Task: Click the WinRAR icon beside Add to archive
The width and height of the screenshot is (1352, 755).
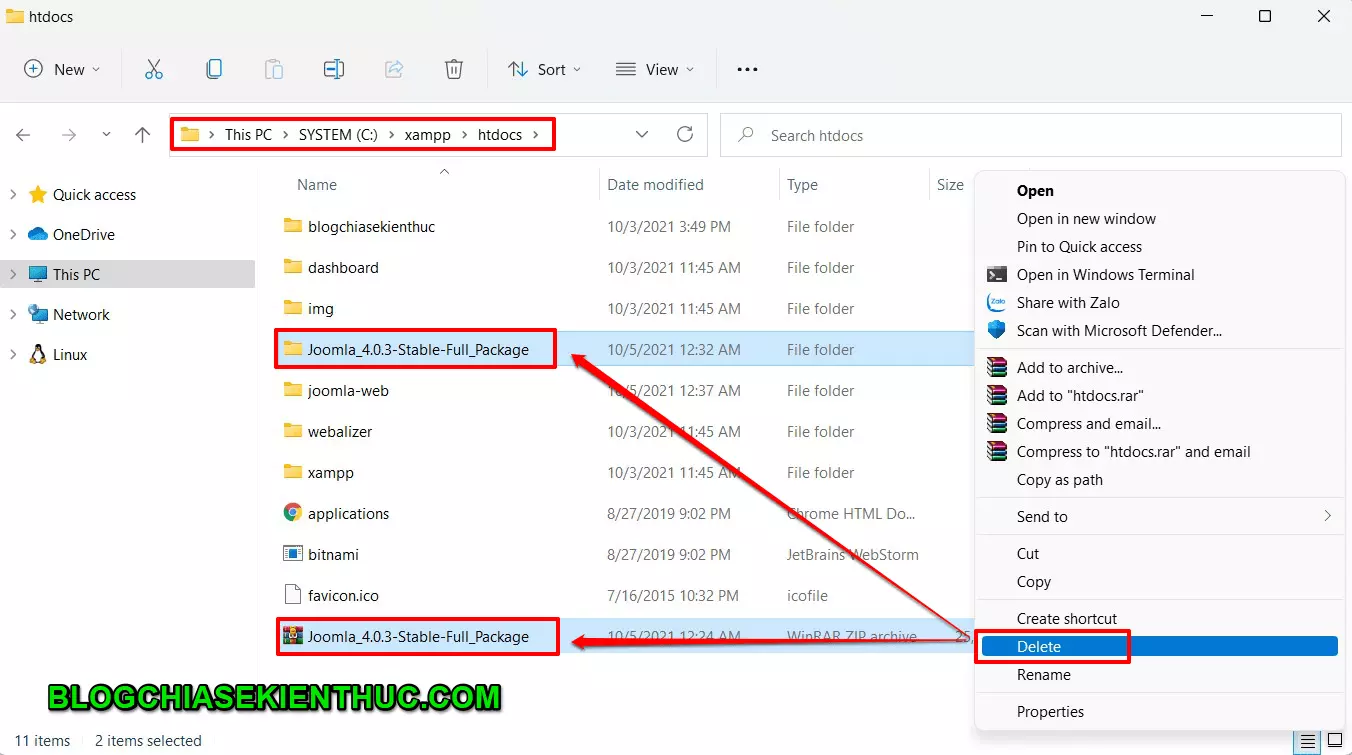Action: 996,368
